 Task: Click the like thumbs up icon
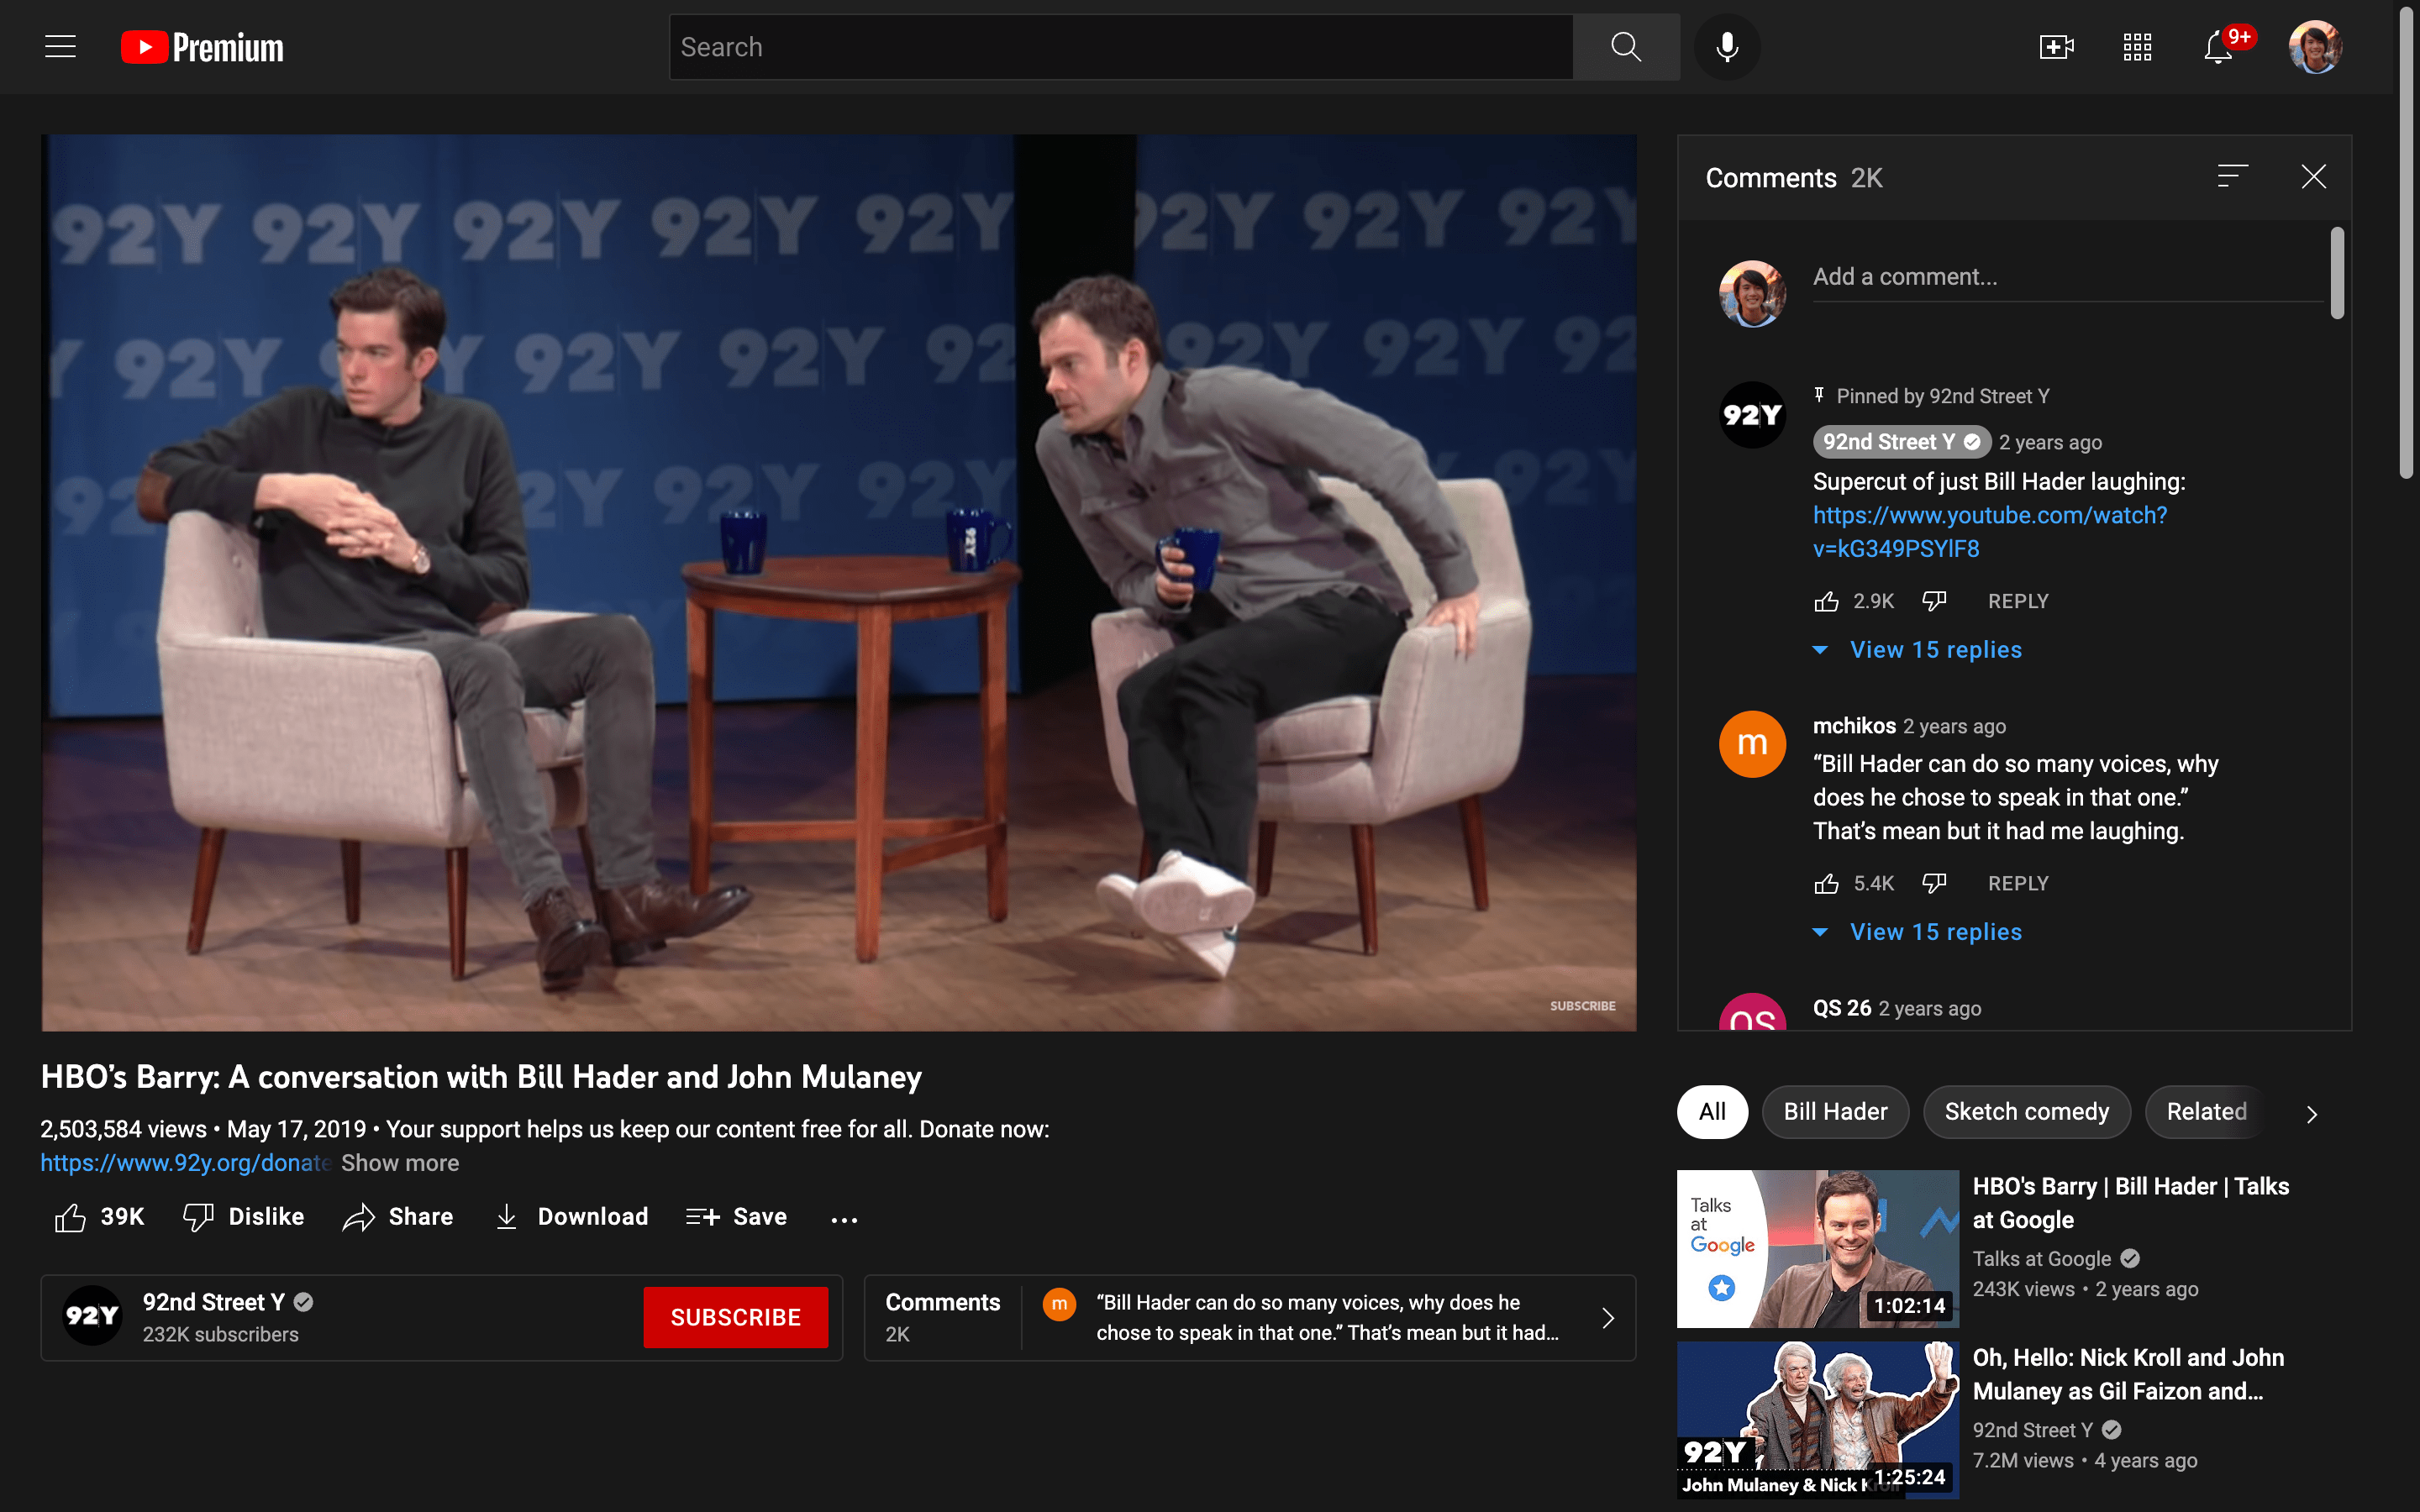70,1215
